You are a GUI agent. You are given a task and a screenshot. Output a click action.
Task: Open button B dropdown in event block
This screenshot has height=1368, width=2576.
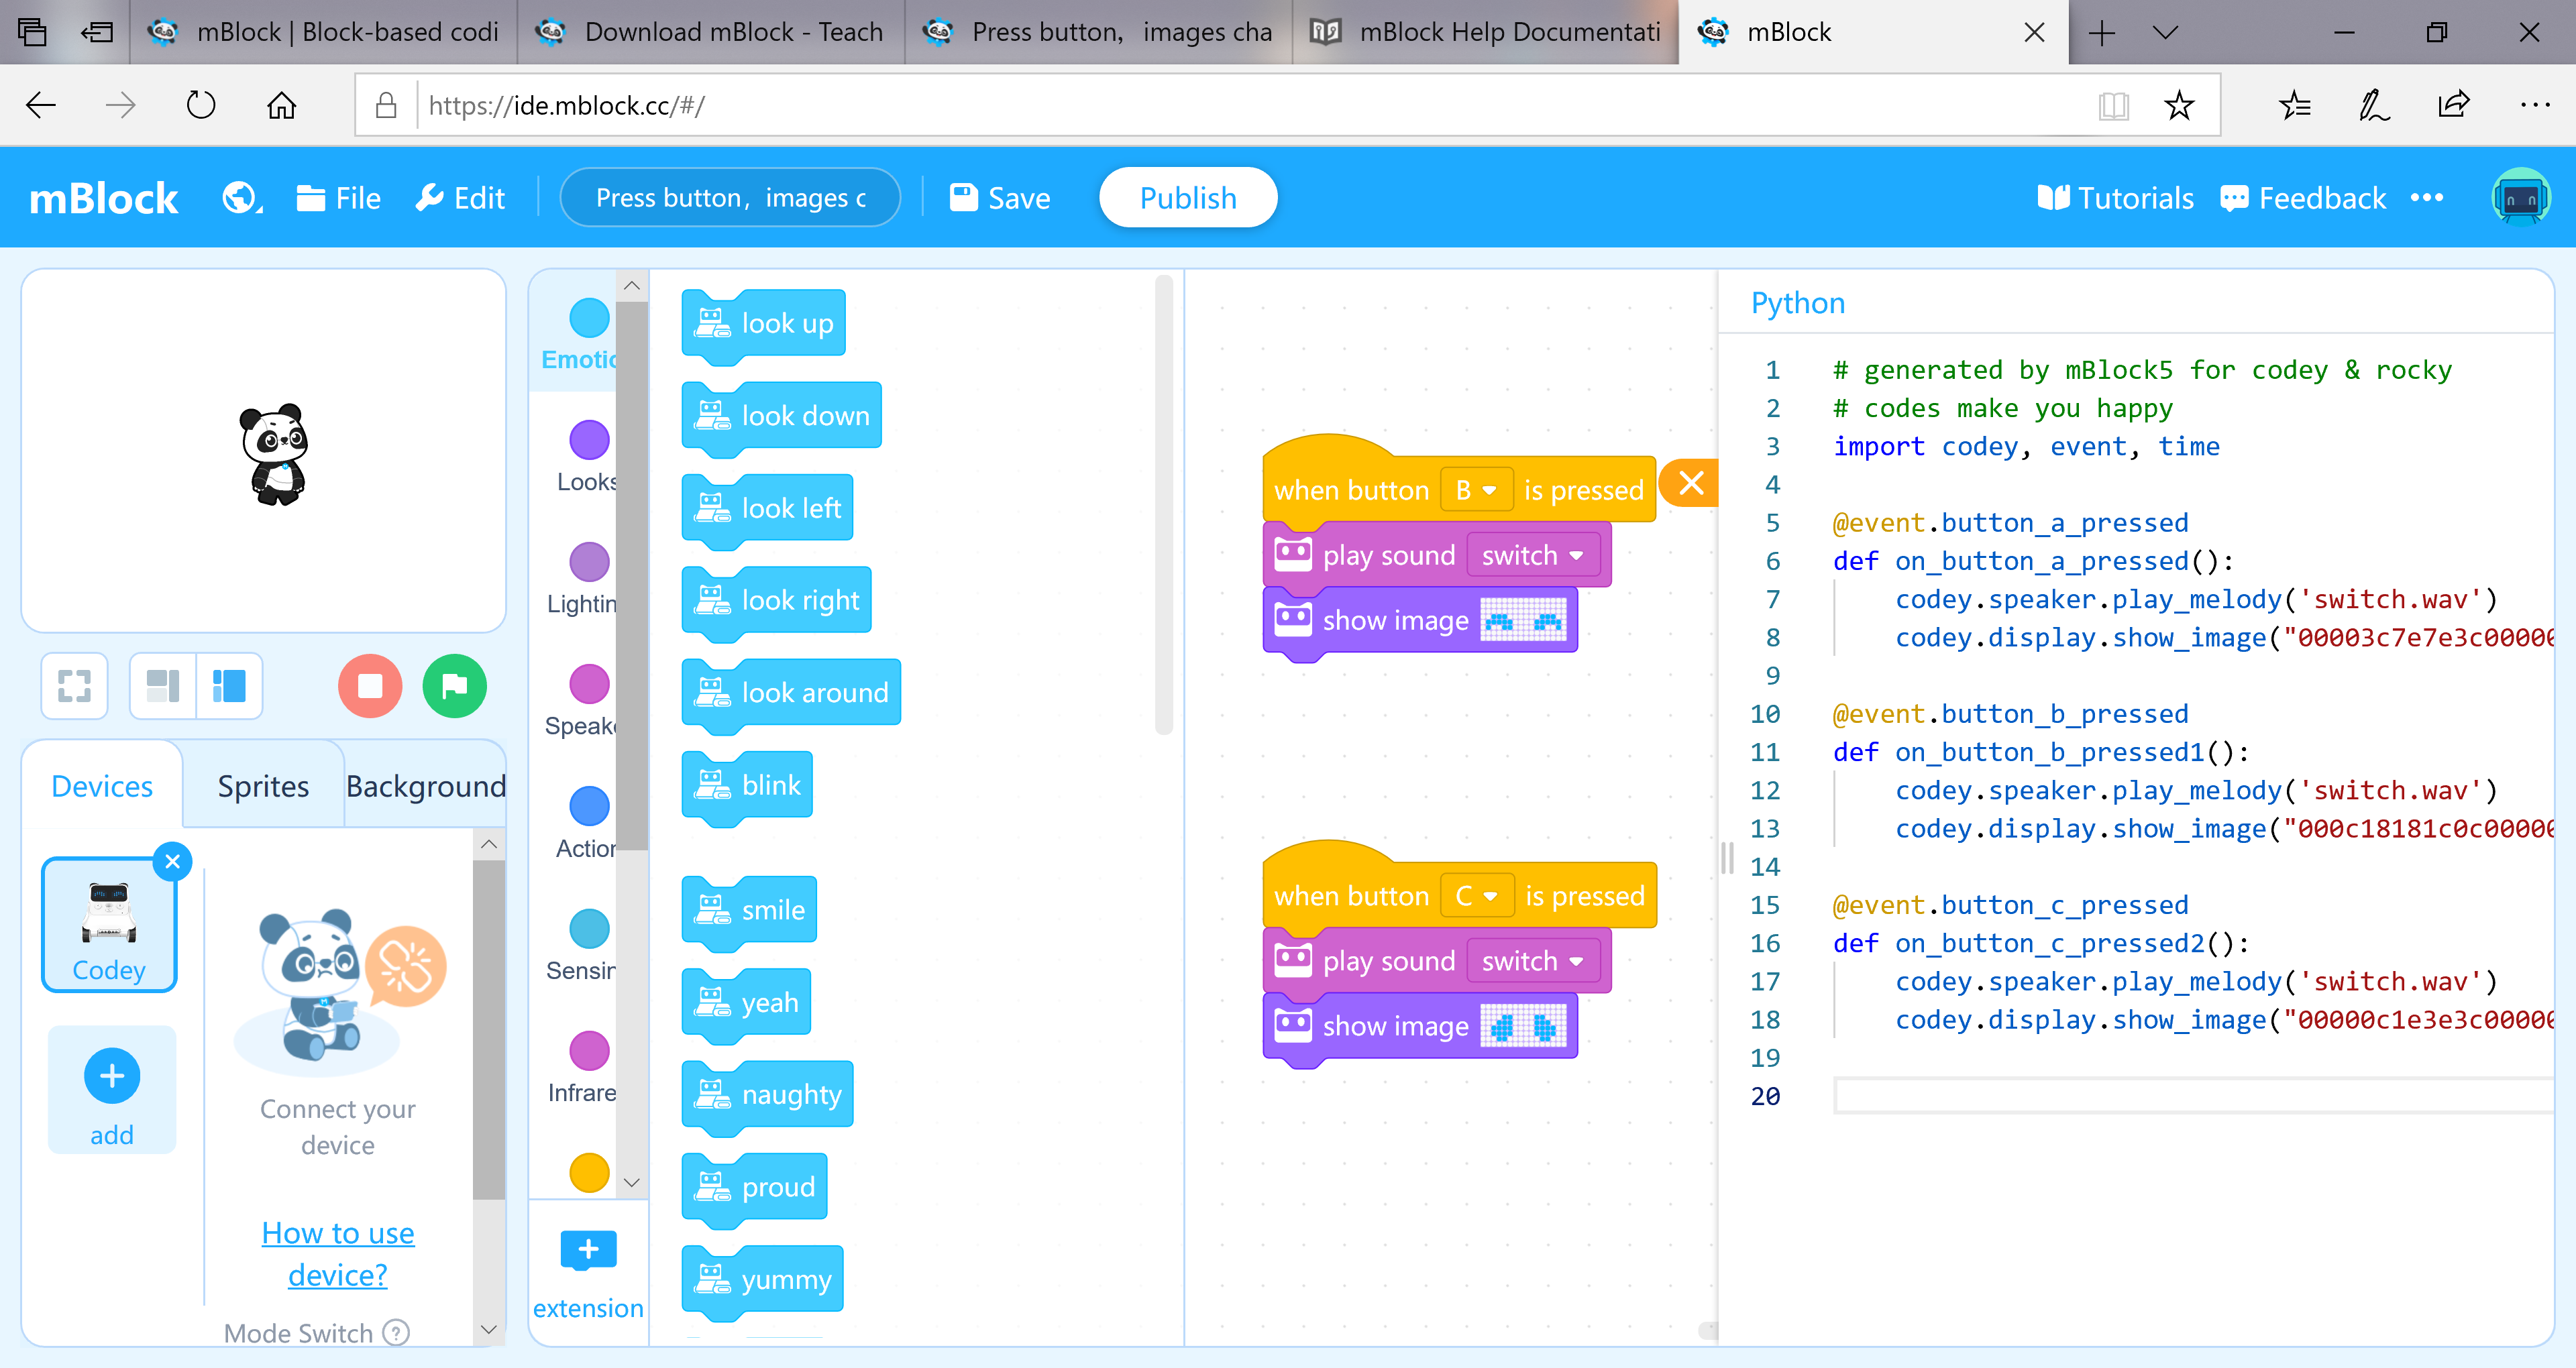(1476, 490)
